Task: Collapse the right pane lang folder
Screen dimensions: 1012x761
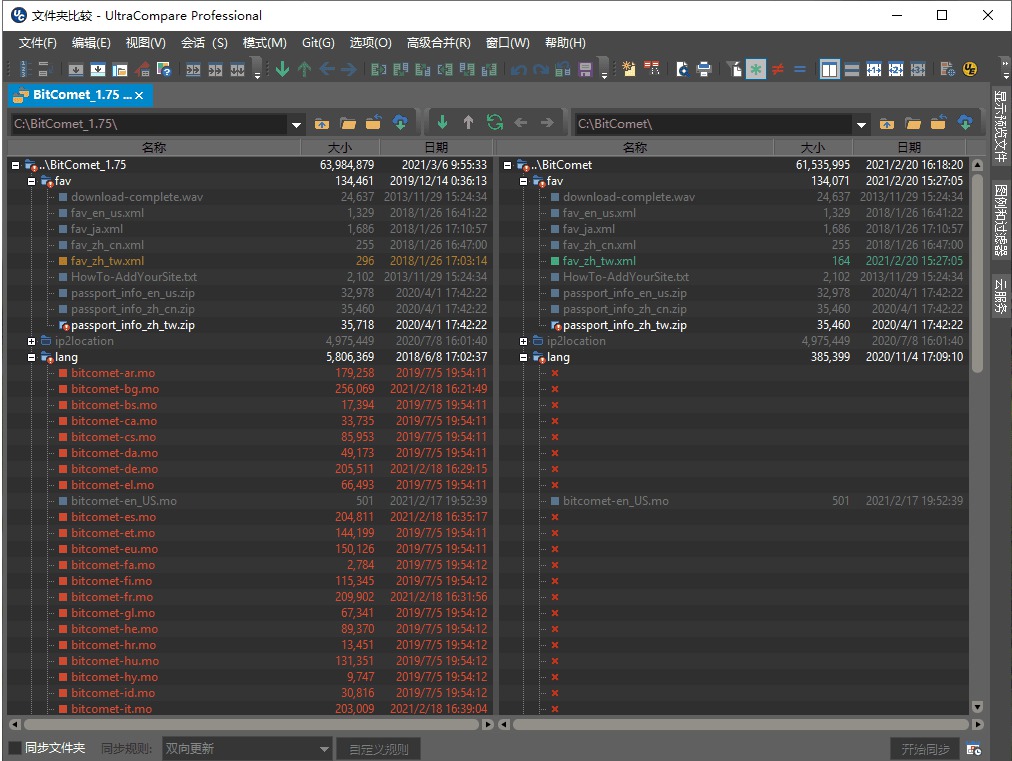Action: 523,358
